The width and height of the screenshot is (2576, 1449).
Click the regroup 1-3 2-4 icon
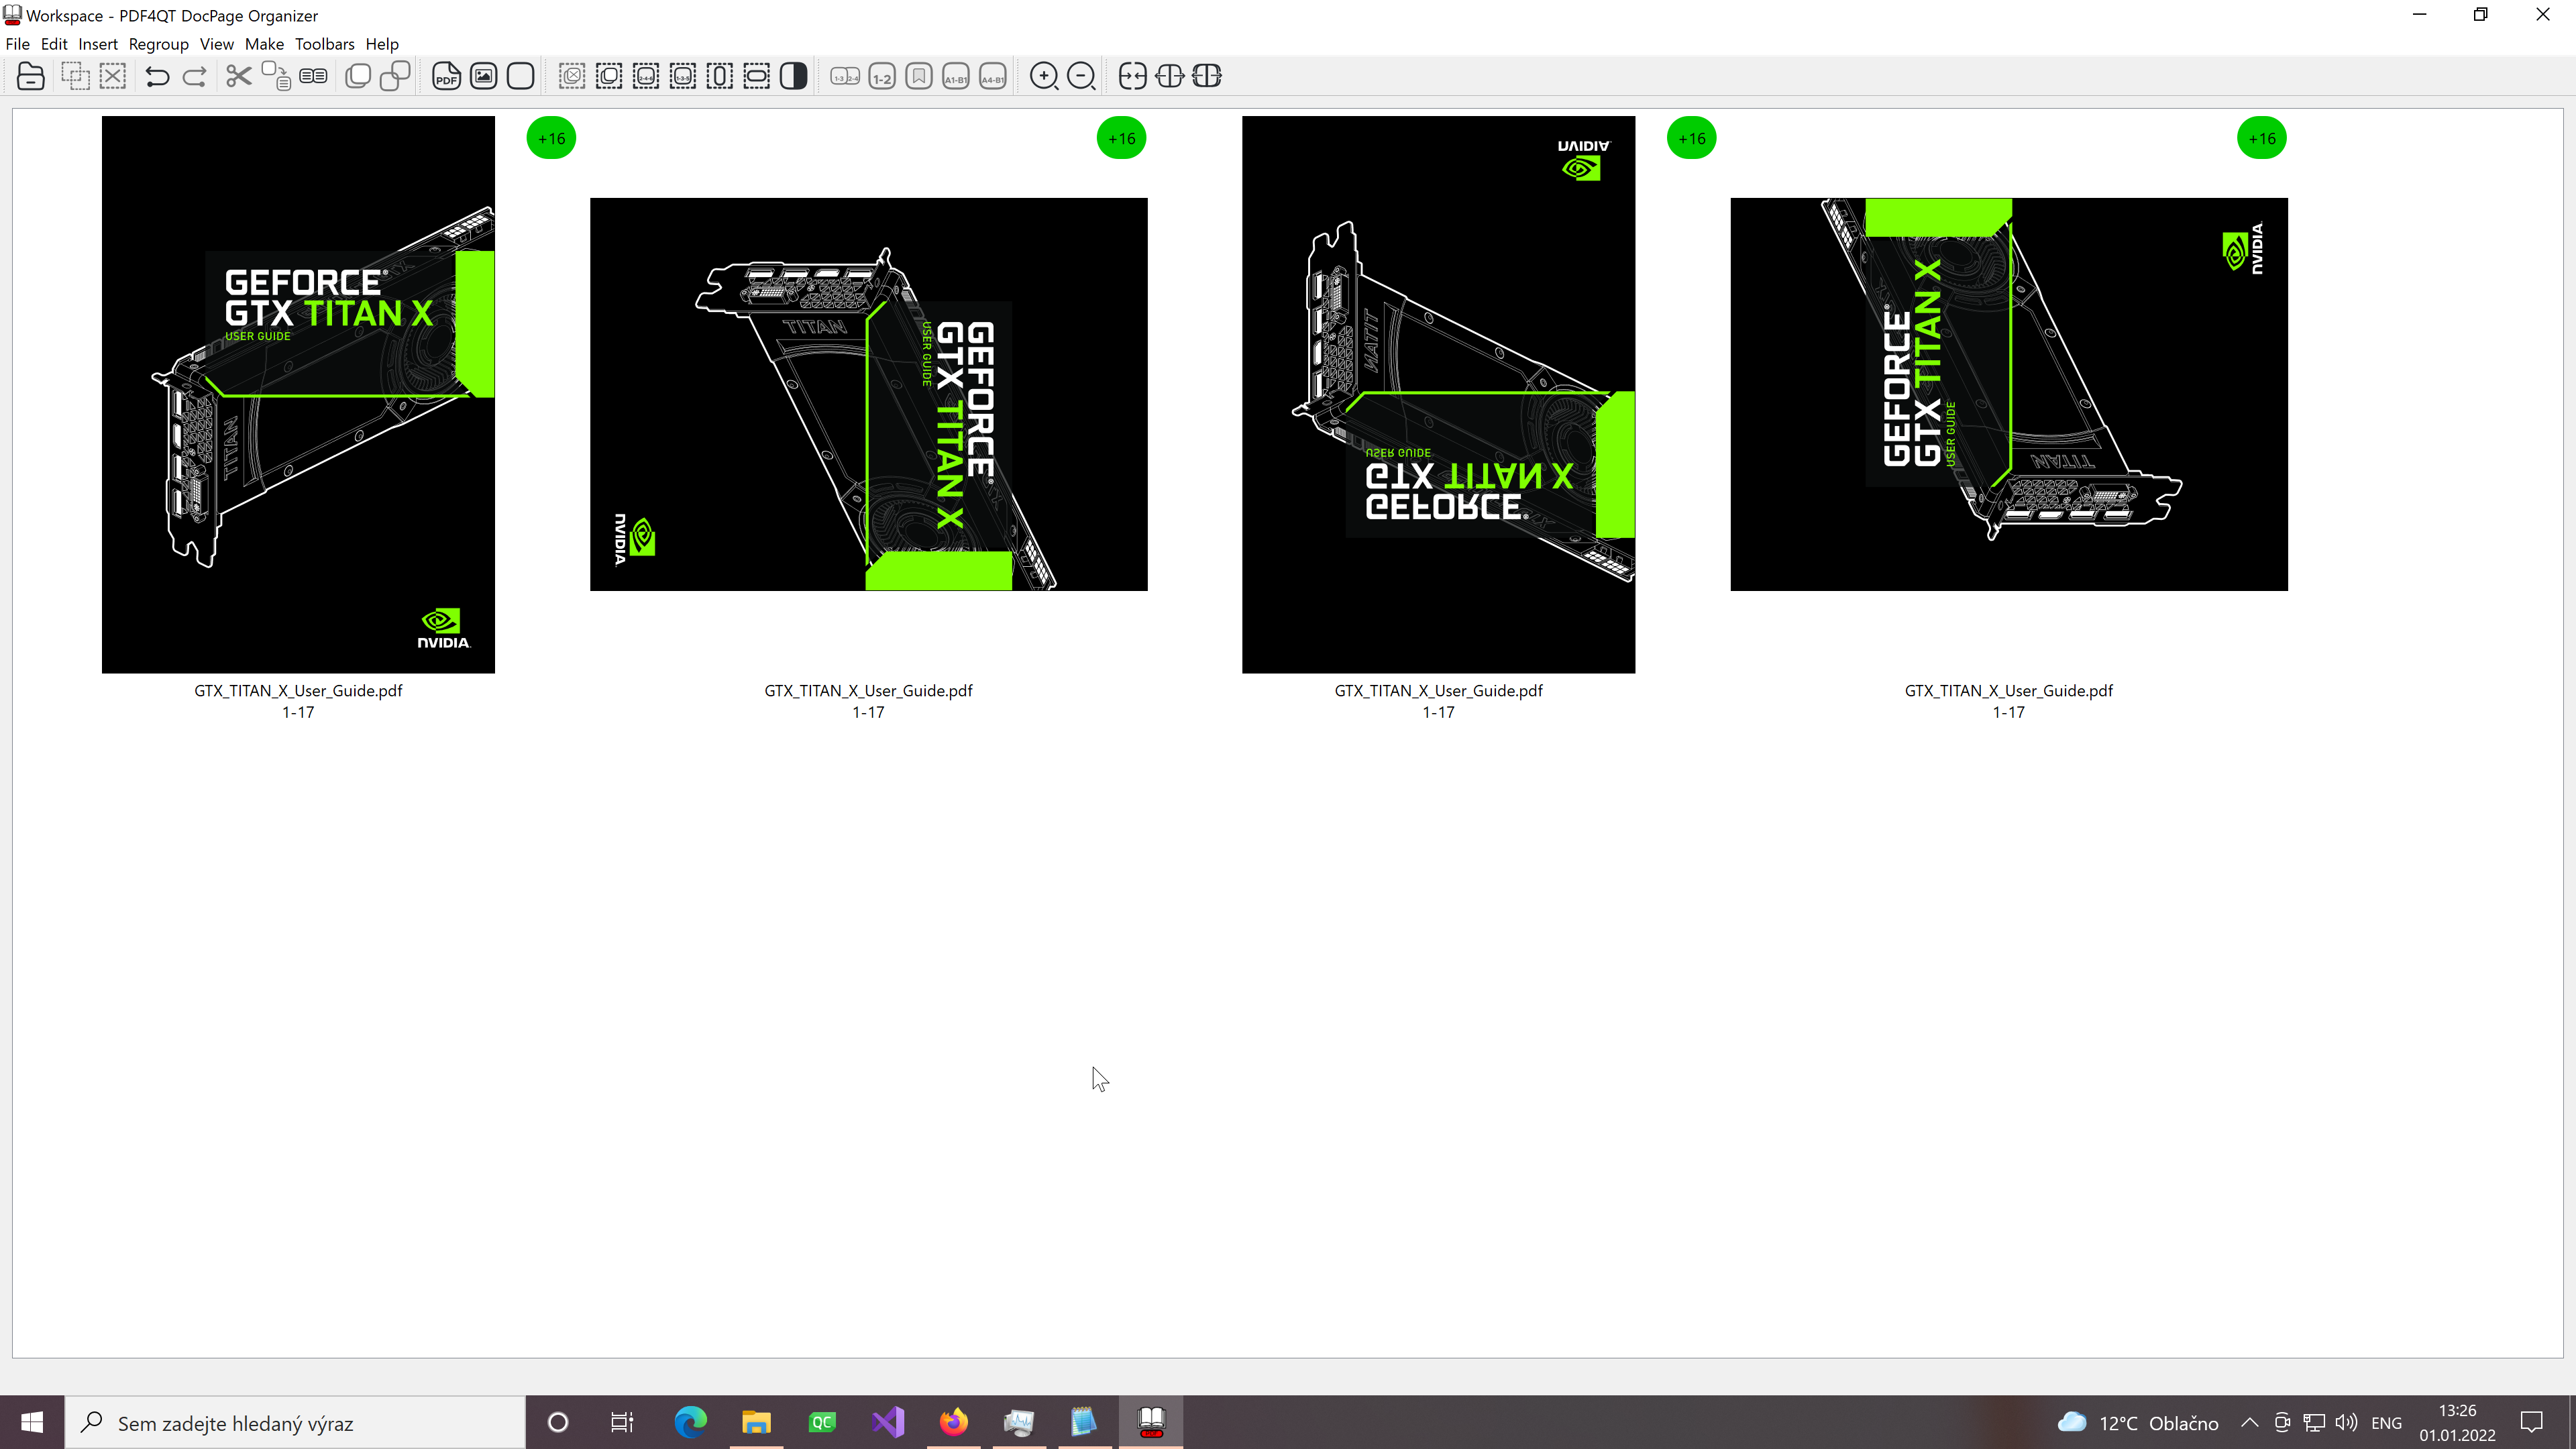coord(845,76)
